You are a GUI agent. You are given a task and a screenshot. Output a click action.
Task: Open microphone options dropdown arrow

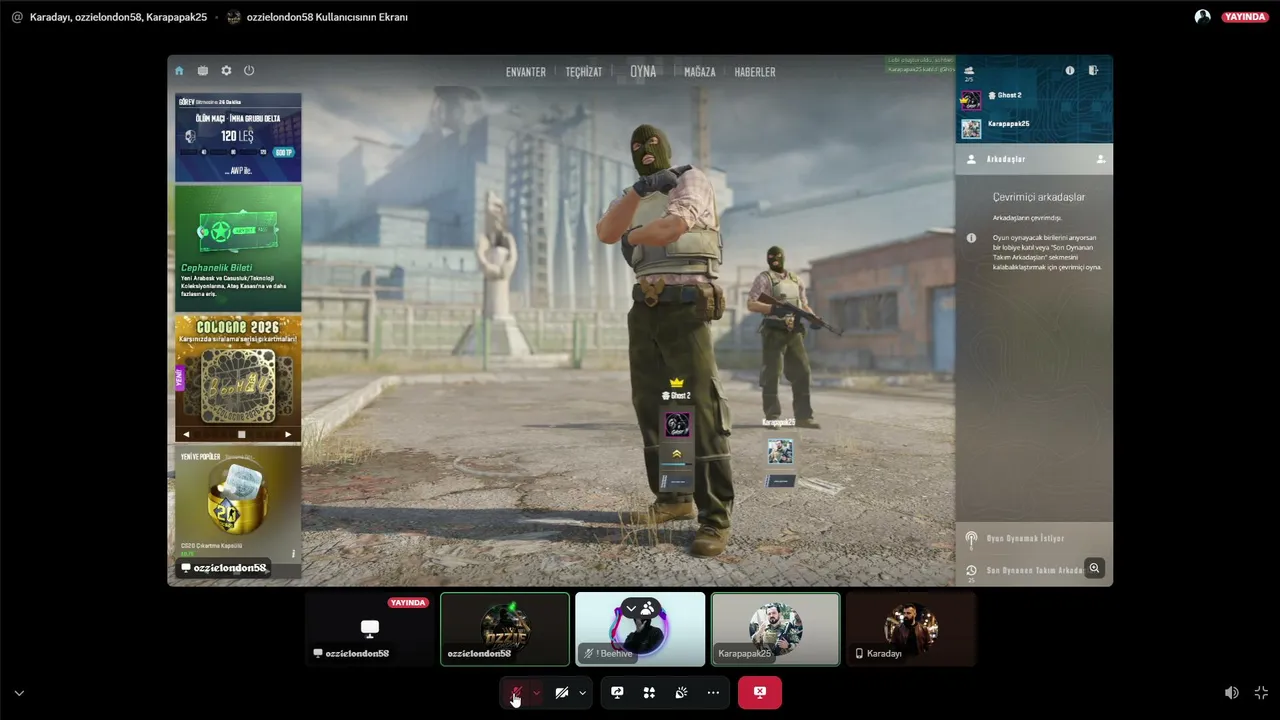537,693
